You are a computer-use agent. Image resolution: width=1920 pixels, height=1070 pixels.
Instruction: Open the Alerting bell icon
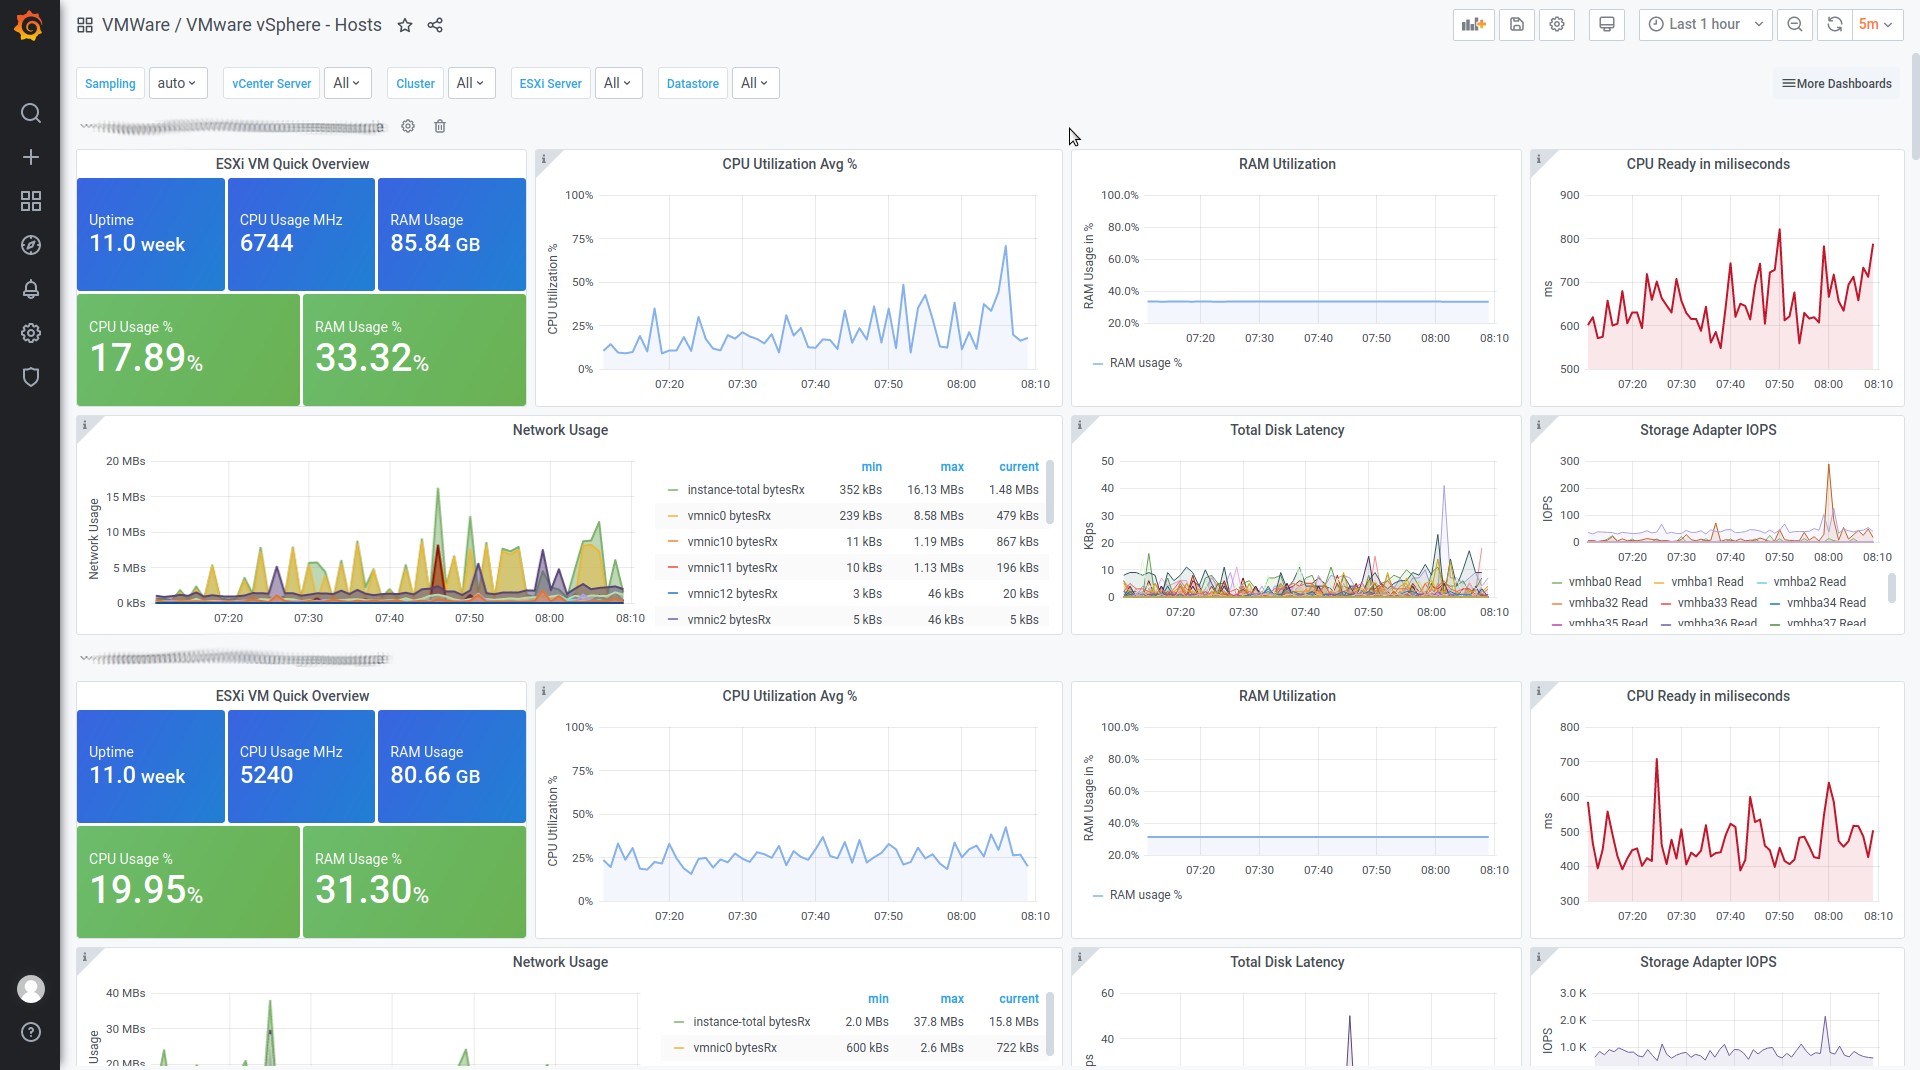click(31, 289)
